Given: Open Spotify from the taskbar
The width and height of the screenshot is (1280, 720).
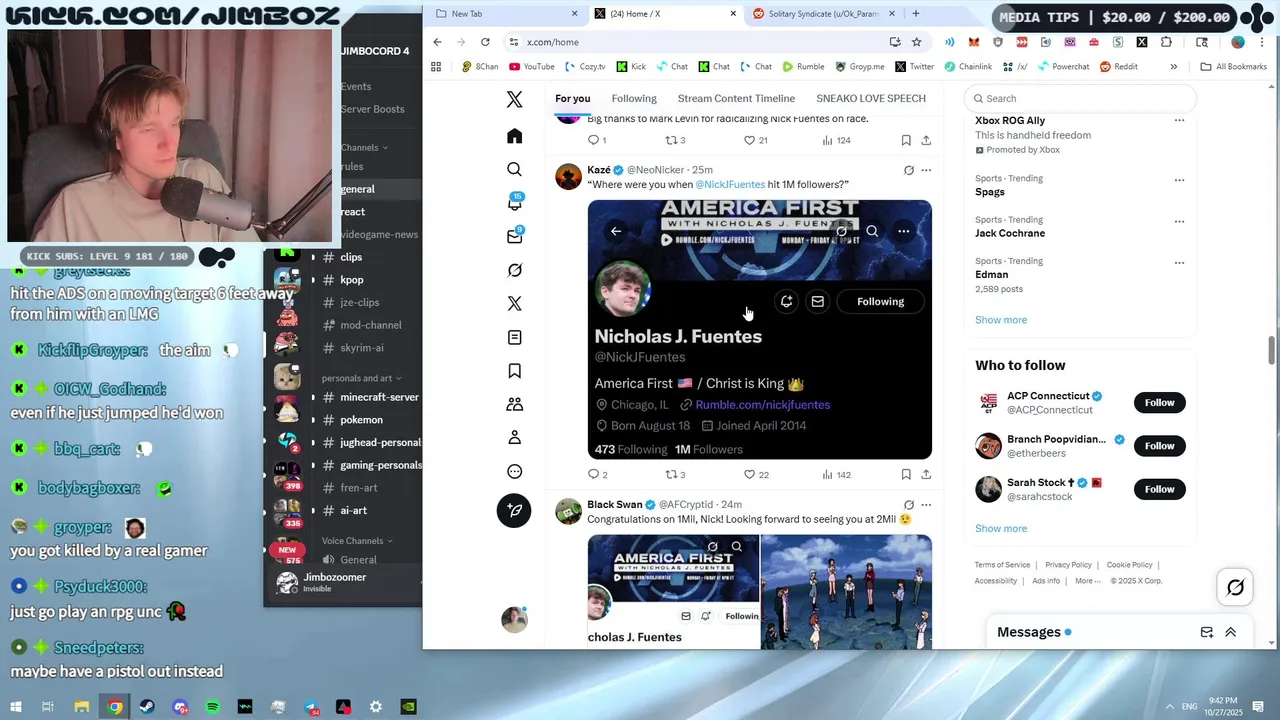Looking at the screenshot, I should (212, 707).
